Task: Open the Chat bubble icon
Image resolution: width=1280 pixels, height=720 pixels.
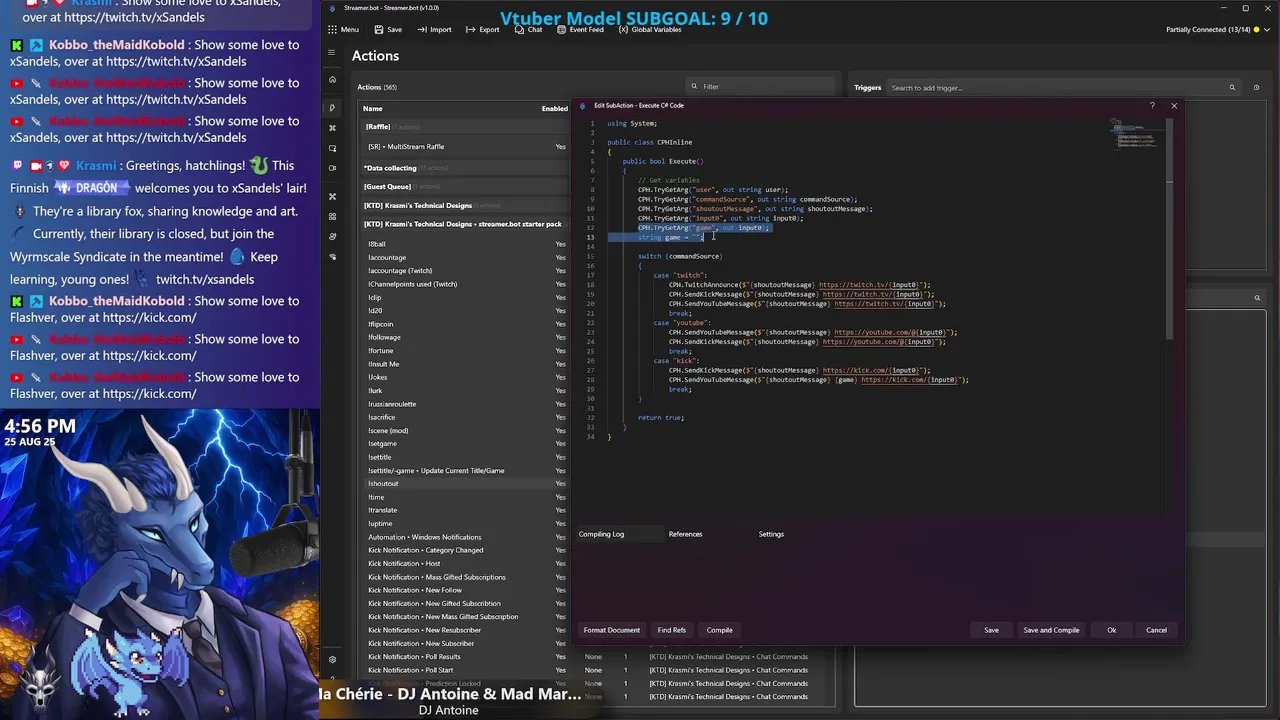Action: point(519,30)
